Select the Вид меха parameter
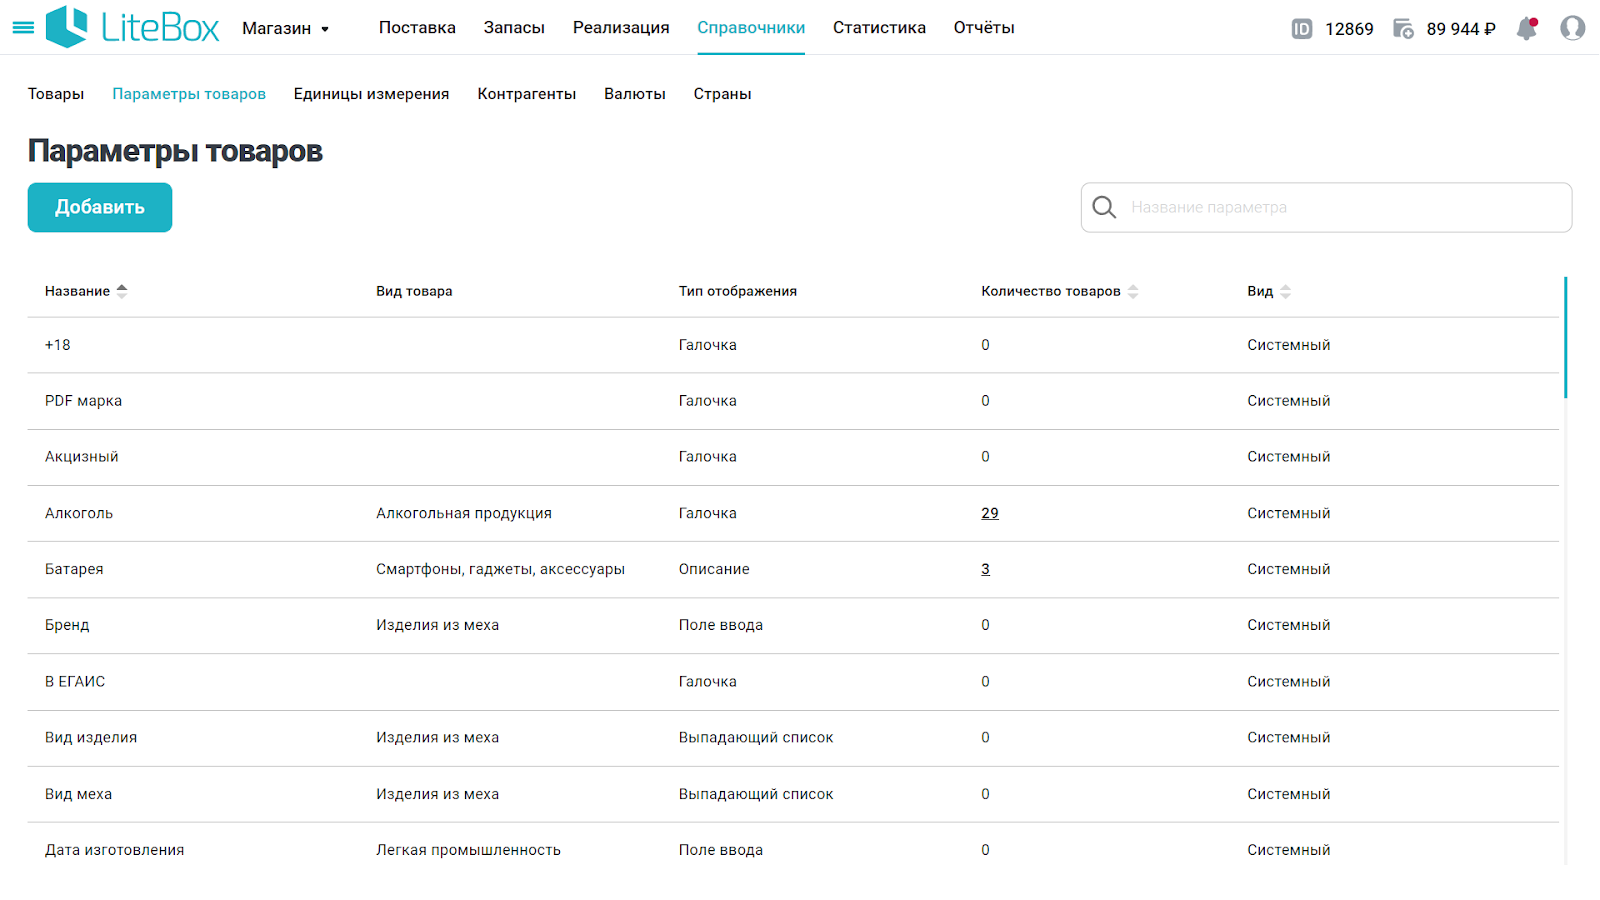Image resolution: width=1600 pixels, height=900 pixels. click(78, 794)
